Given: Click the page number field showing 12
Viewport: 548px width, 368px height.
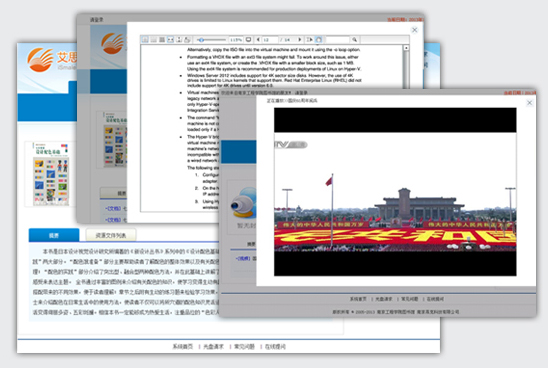Looking at the screenshot, I should click(x=270, y=39).
